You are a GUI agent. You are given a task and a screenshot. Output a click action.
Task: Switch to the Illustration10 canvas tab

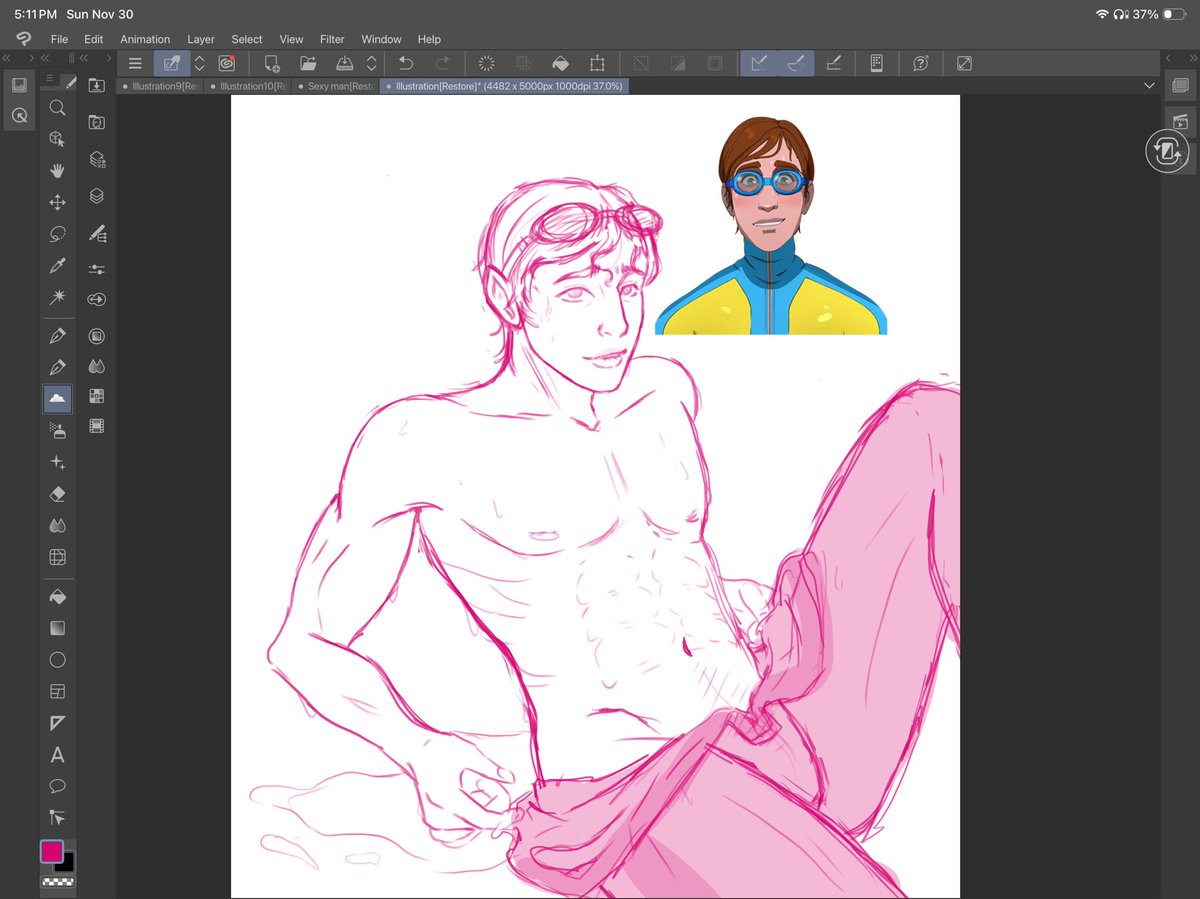pos(249,87)
